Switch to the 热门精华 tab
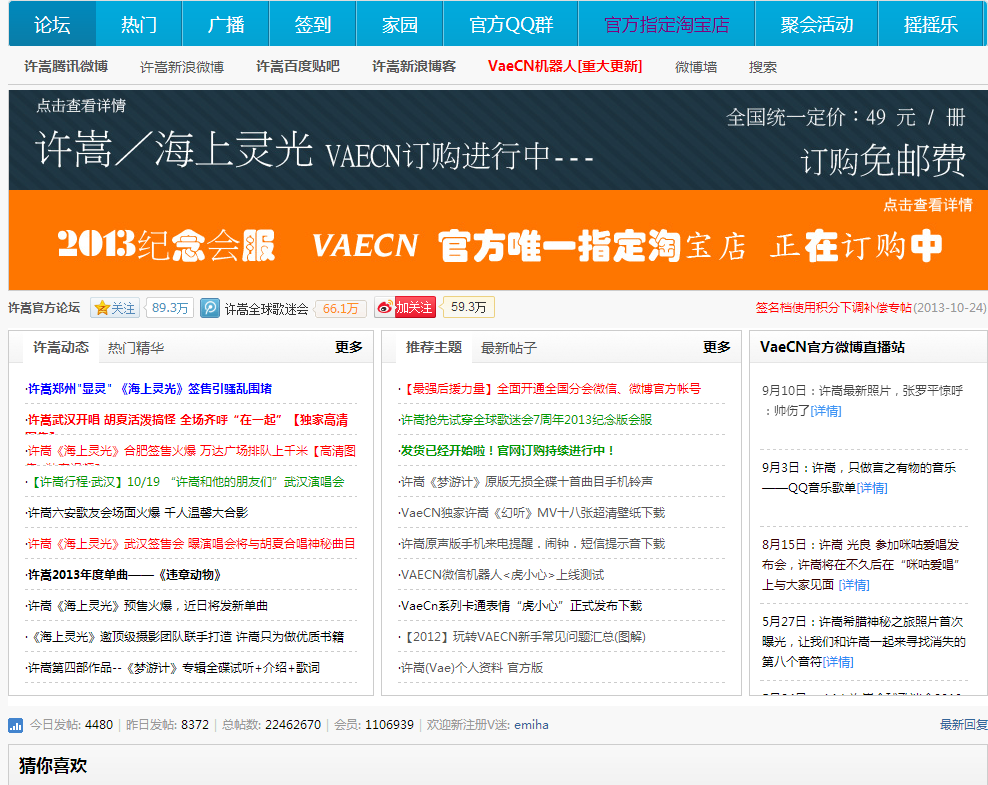Viewport: 988px width, 785px height. (136, 348)
